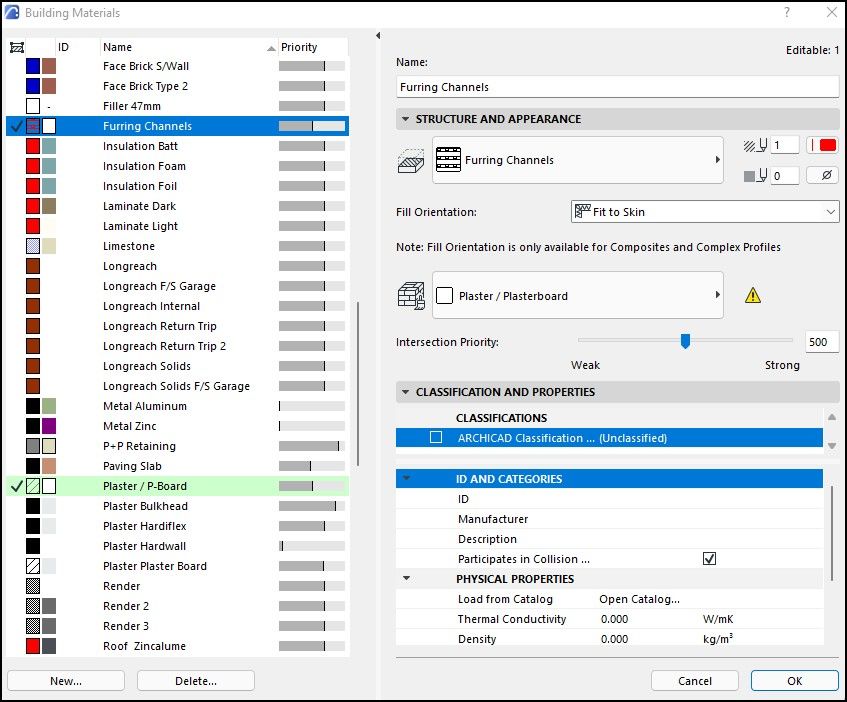Click the Description property row
This screenshot has width=847, height=702.
[609, 539]
